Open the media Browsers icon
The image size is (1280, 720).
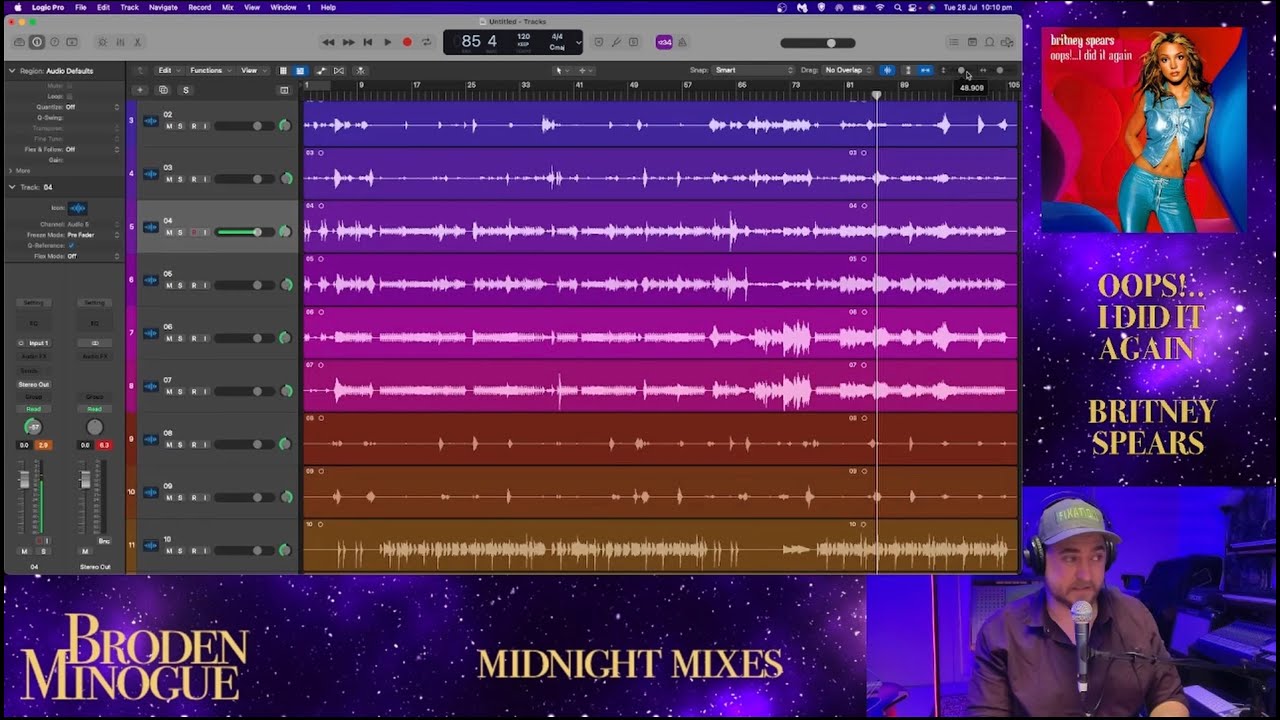pyautogui.click(x=1007, y=42)
